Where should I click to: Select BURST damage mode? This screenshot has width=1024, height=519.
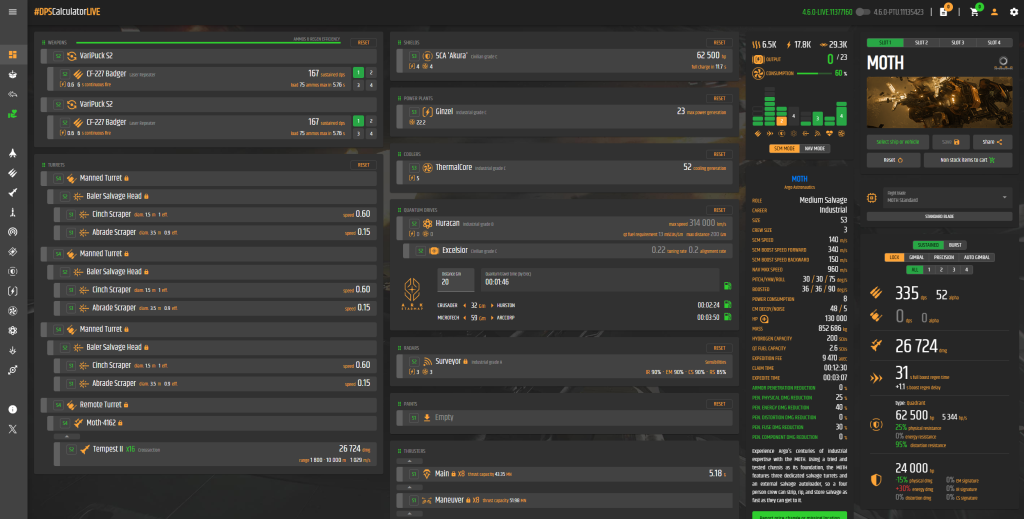[x=955, y=243]
